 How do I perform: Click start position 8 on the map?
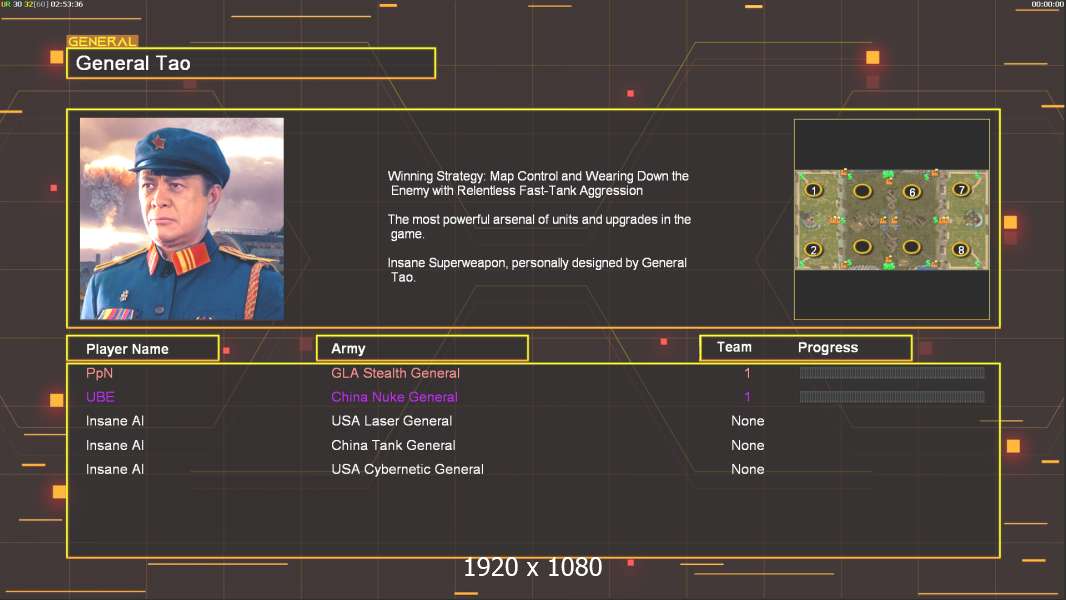(961, 249)
